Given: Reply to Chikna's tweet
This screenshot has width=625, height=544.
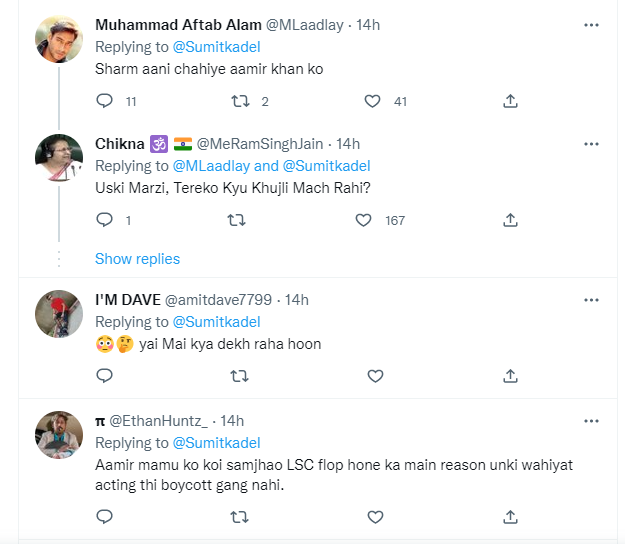Looking at the screenshot, I should tap(104, 220).
